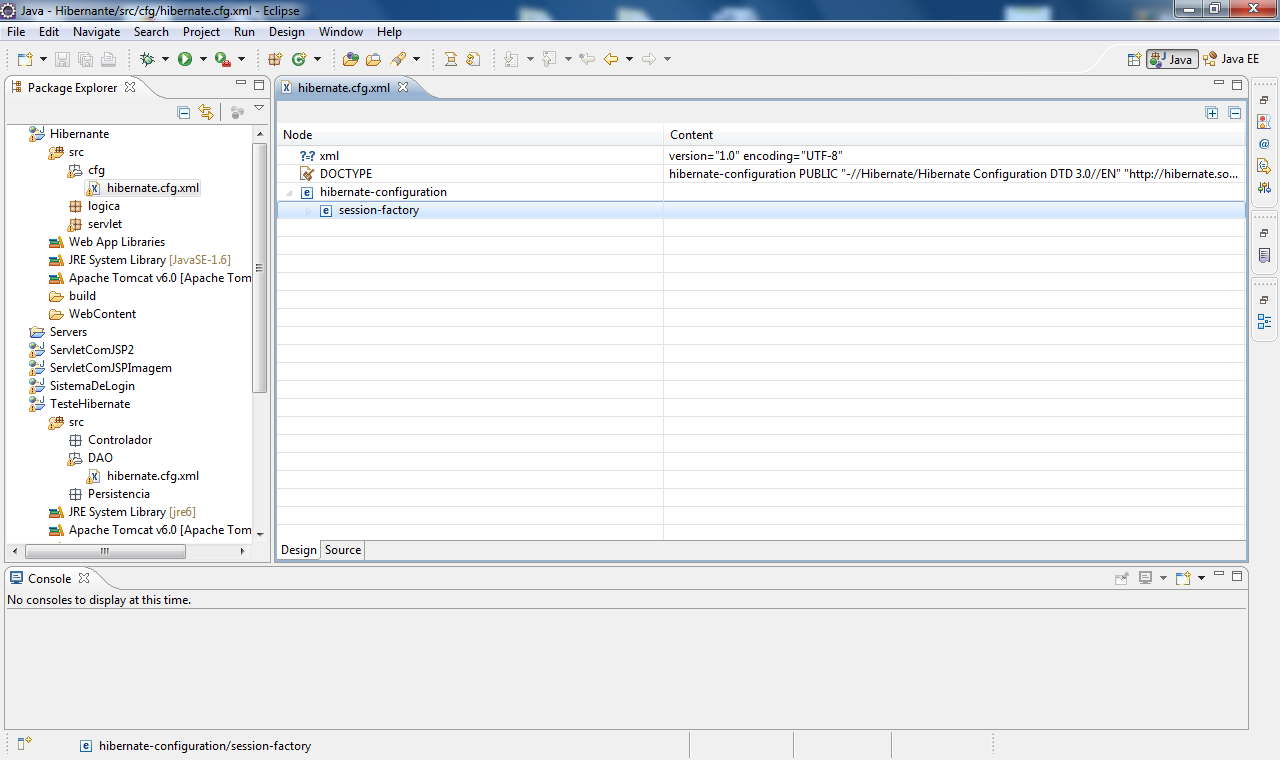Viewport: 1280px width, 760px height.
Task: Click the flashlight Search toolbar icon
Action: [x=398, y=59]
